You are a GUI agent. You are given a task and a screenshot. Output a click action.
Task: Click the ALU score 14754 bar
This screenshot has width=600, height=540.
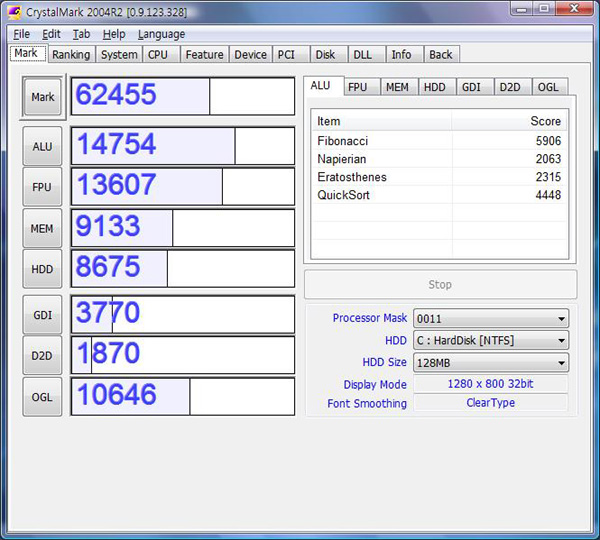pos(183,146)
